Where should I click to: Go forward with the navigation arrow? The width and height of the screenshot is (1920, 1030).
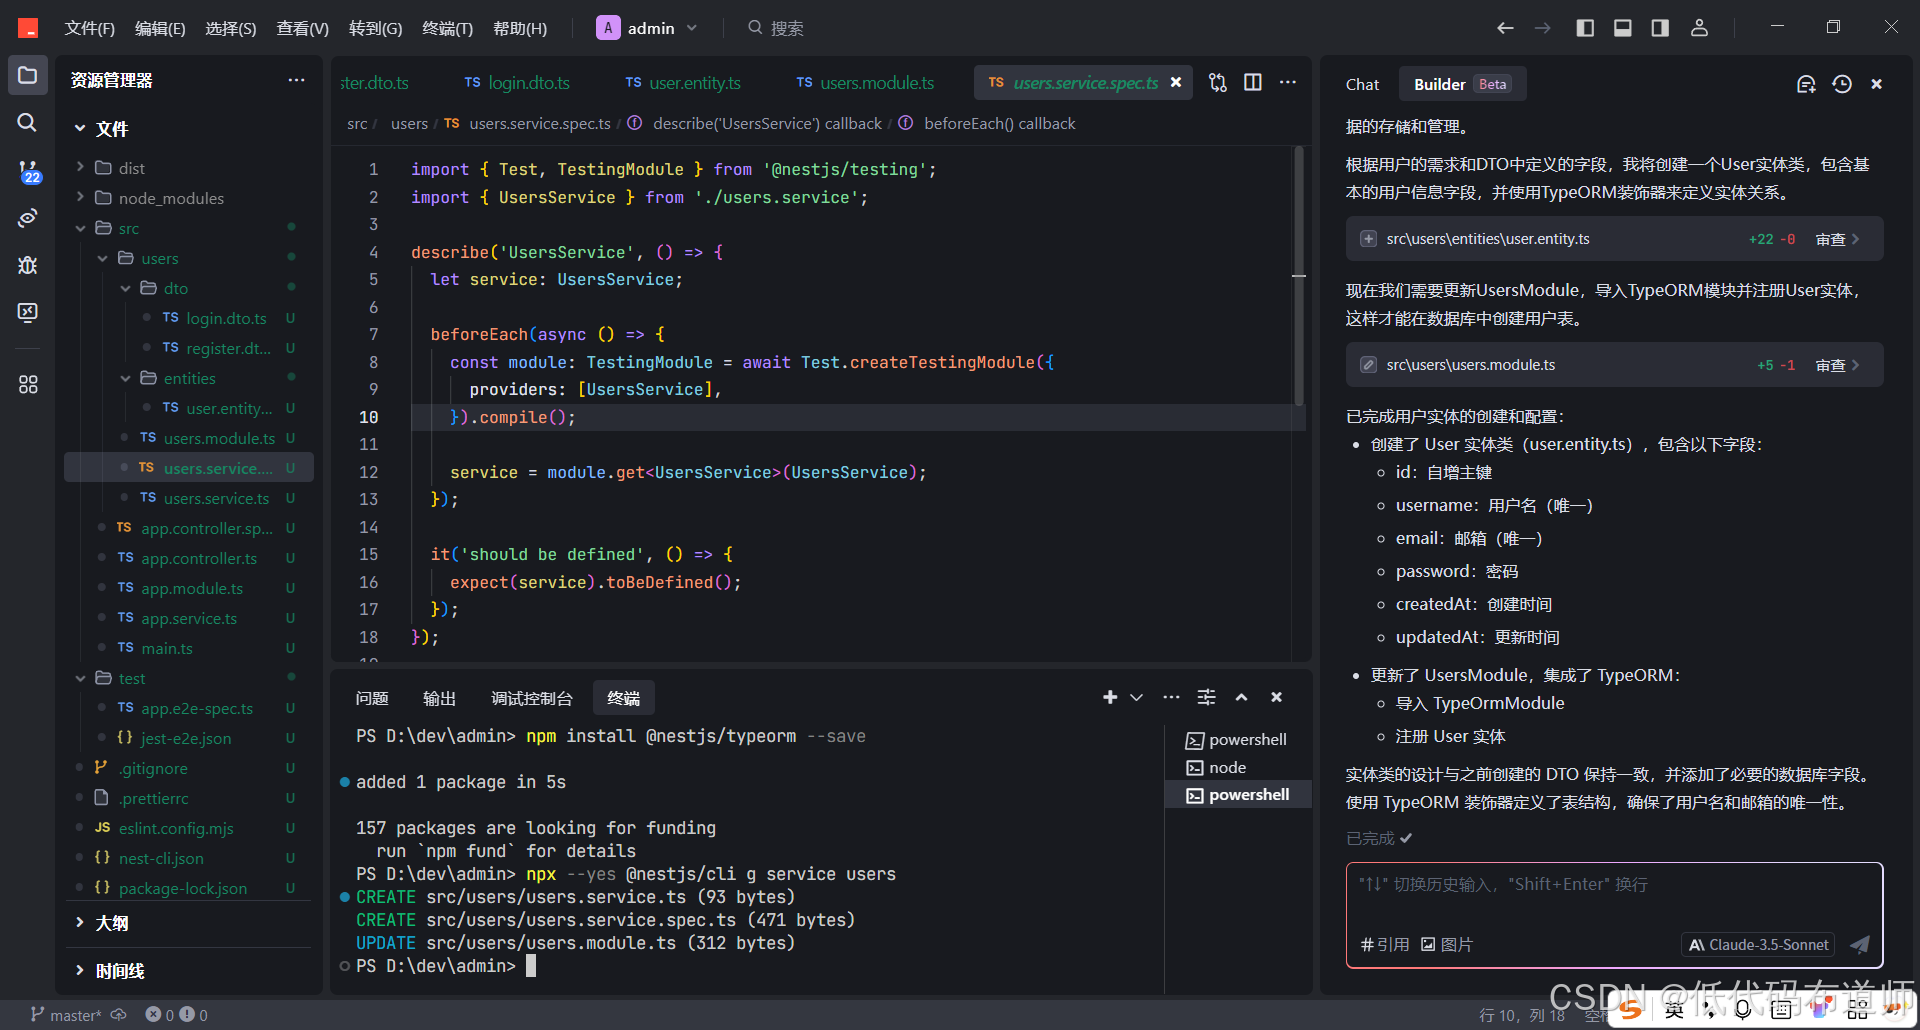[x=1543, y=28]
